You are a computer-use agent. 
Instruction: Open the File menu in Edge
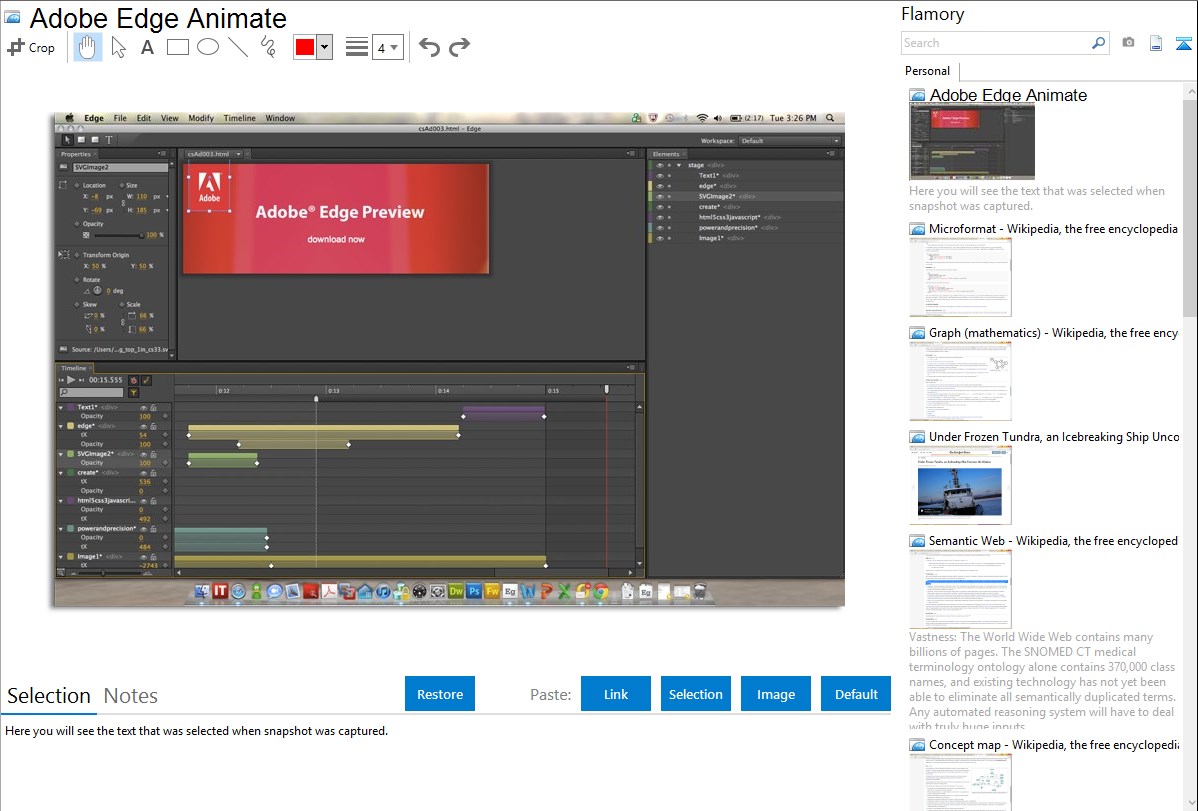(120, 118)
